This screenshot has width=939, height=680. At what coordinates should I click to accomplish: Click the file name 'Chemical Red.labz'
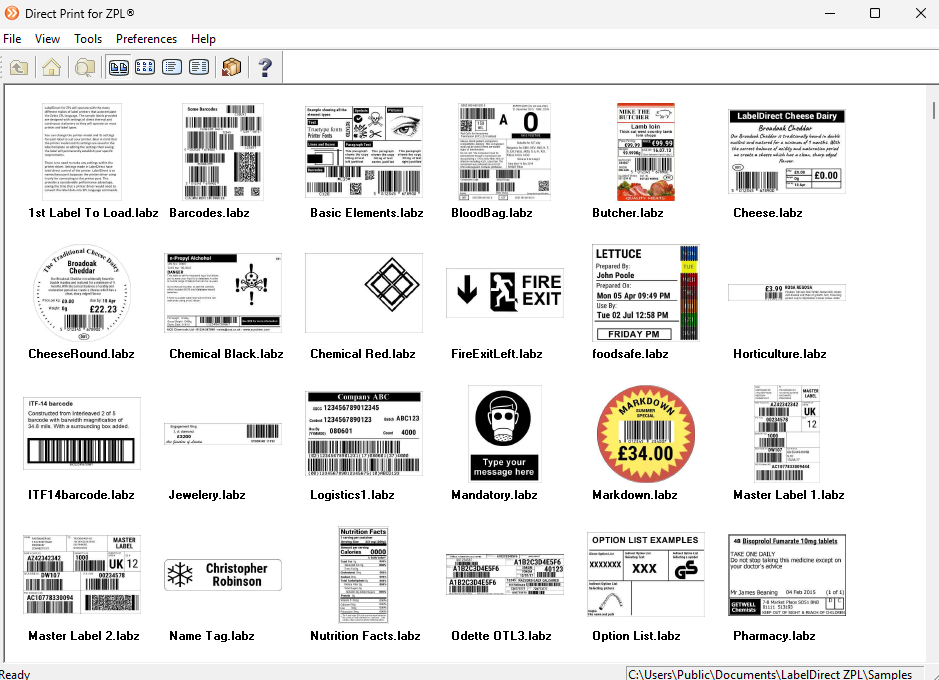click(363, 354)
